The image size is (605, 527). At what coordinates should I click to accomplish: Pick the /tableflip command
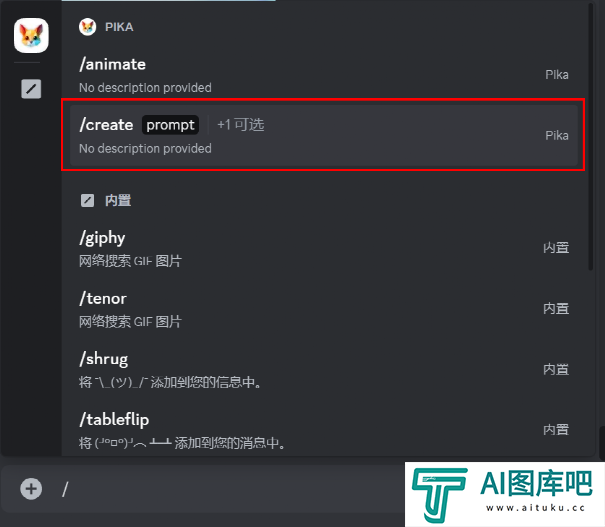324,430
